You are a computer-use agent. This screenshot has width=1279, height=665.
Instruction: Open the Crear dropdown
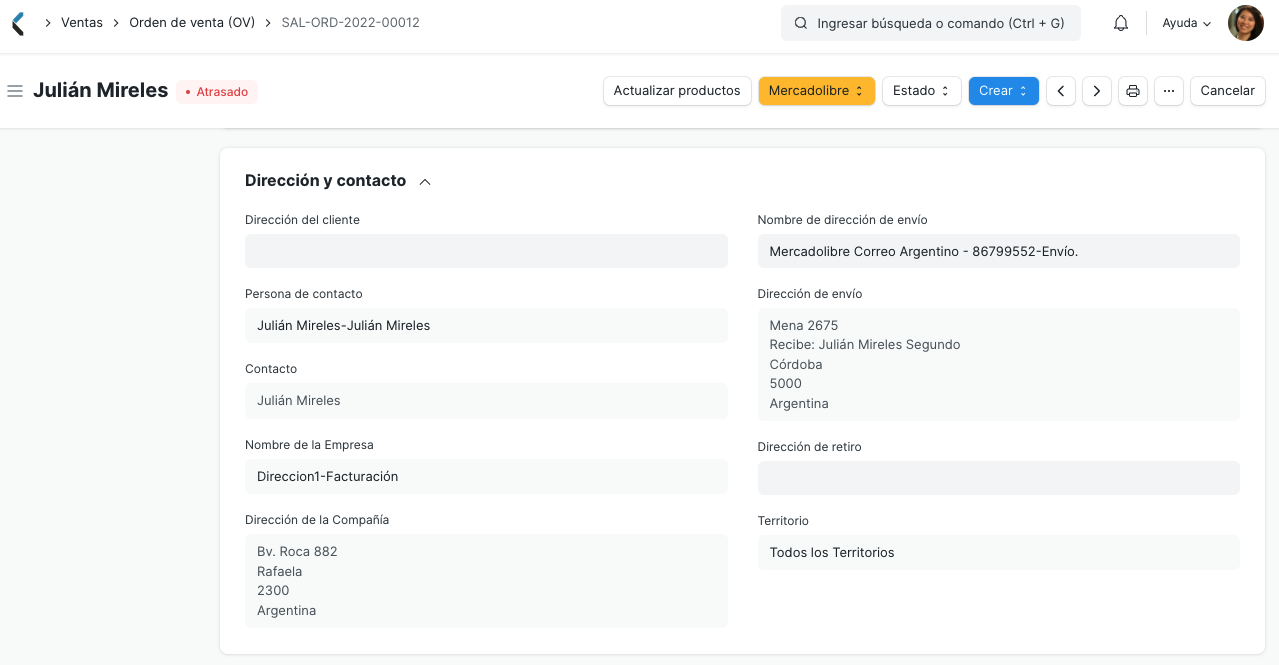1003,90
